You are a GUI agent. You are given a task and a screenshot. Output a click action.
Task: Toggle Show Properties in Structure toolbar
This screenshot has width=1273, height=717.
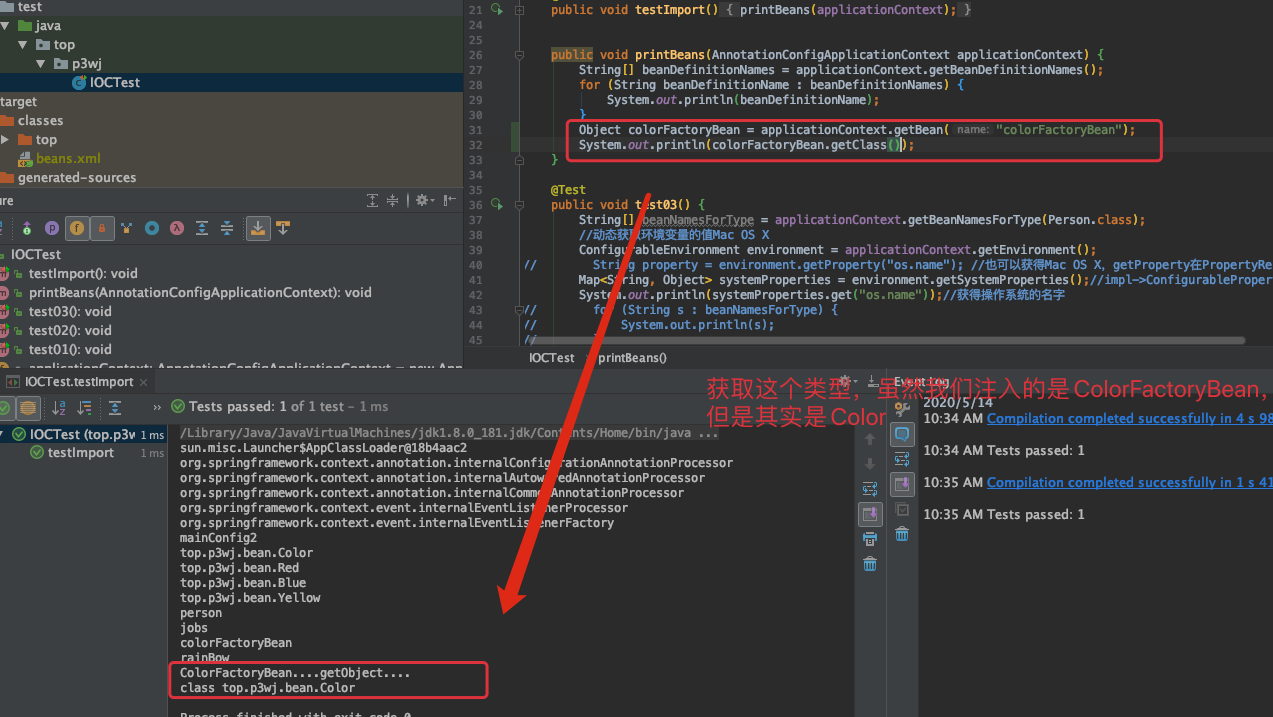tap(52, 229)
